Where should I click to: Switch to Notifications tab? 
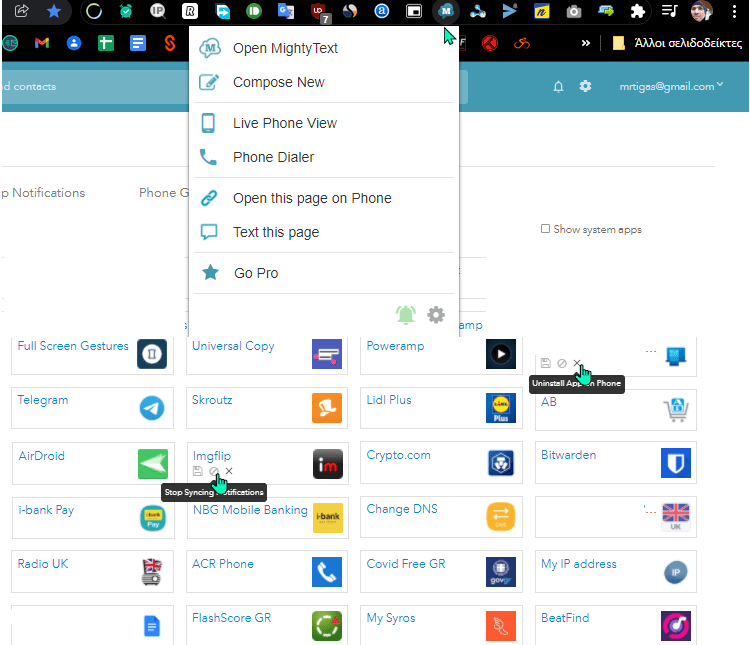point(43,193)
